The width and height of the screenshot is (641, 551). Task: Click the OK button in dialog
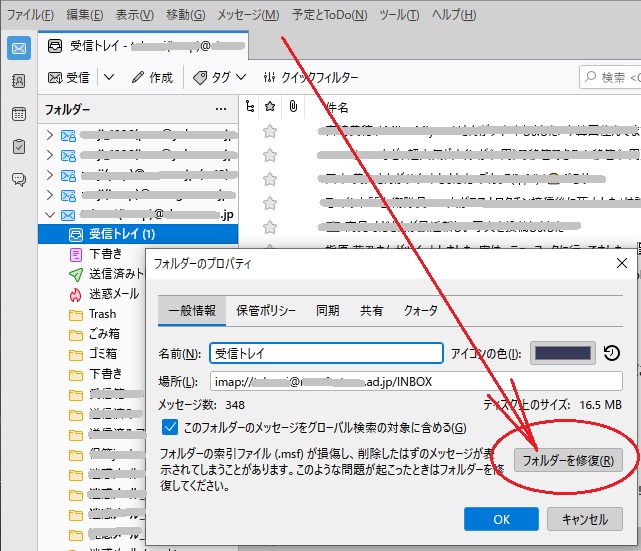click(x=502, y=519)
